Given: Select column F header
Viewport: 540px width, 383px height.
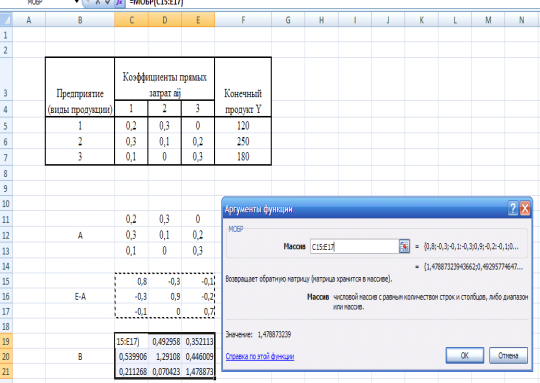Looking at the screenshot, I should pos(243,20).
